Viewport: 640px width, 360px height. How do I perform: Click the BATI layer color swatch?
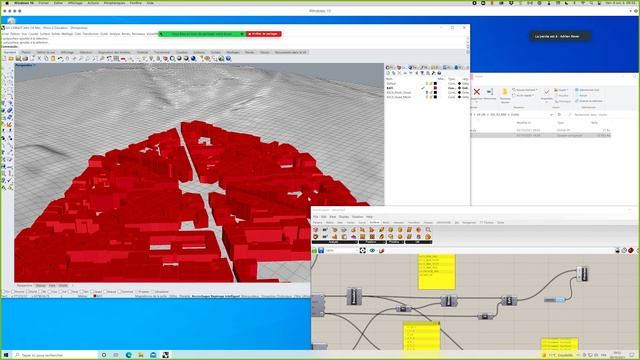pyautogui.click(x=435, y=88)
